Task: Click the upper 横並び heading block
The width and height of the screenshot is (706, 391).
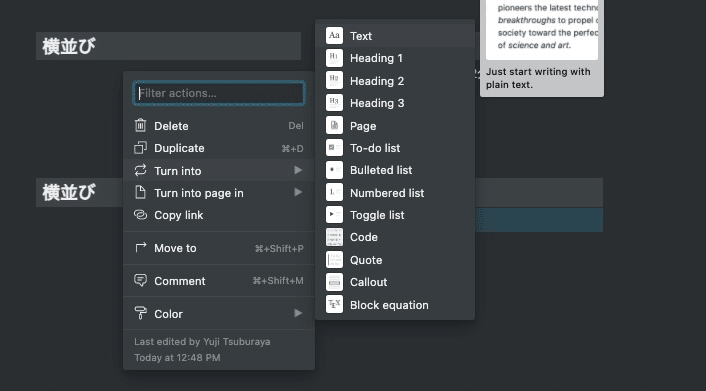Action: [x=168, y=46]
